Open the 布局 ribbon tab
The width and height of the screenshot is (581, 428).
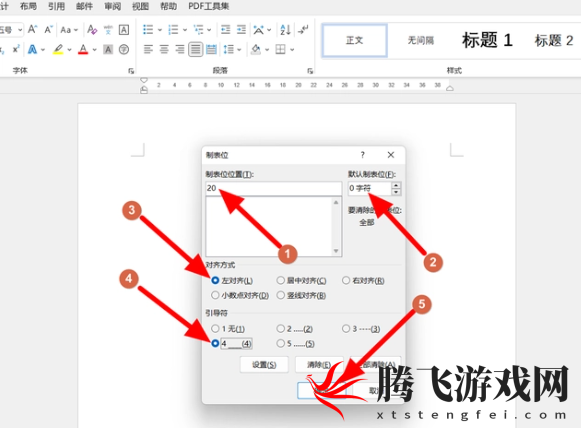tap(28, 6)
